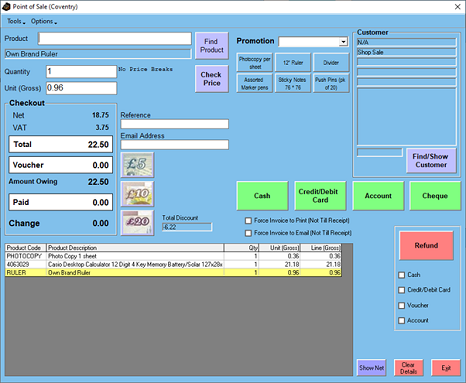The height and width of the screenshot is (383, 466).
Task: Pay with Credit/Debit Card button
Action: pyautogui.click(x=320, y=196)
